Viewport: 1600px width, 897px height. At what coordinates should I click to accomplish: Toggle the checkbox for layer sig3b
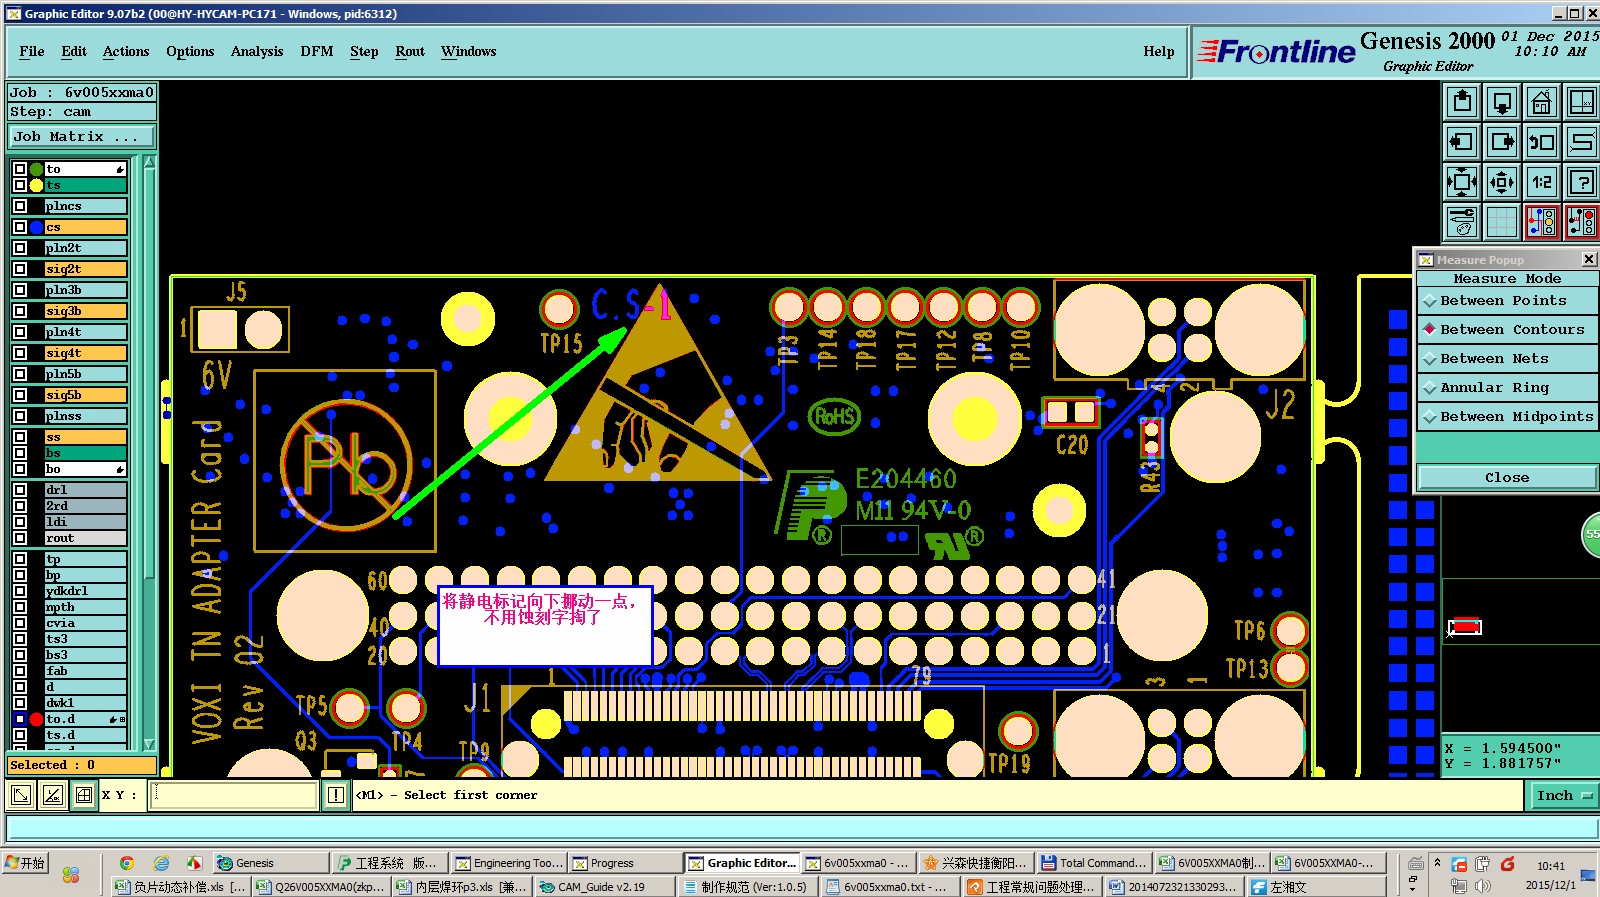click(20, 311)
